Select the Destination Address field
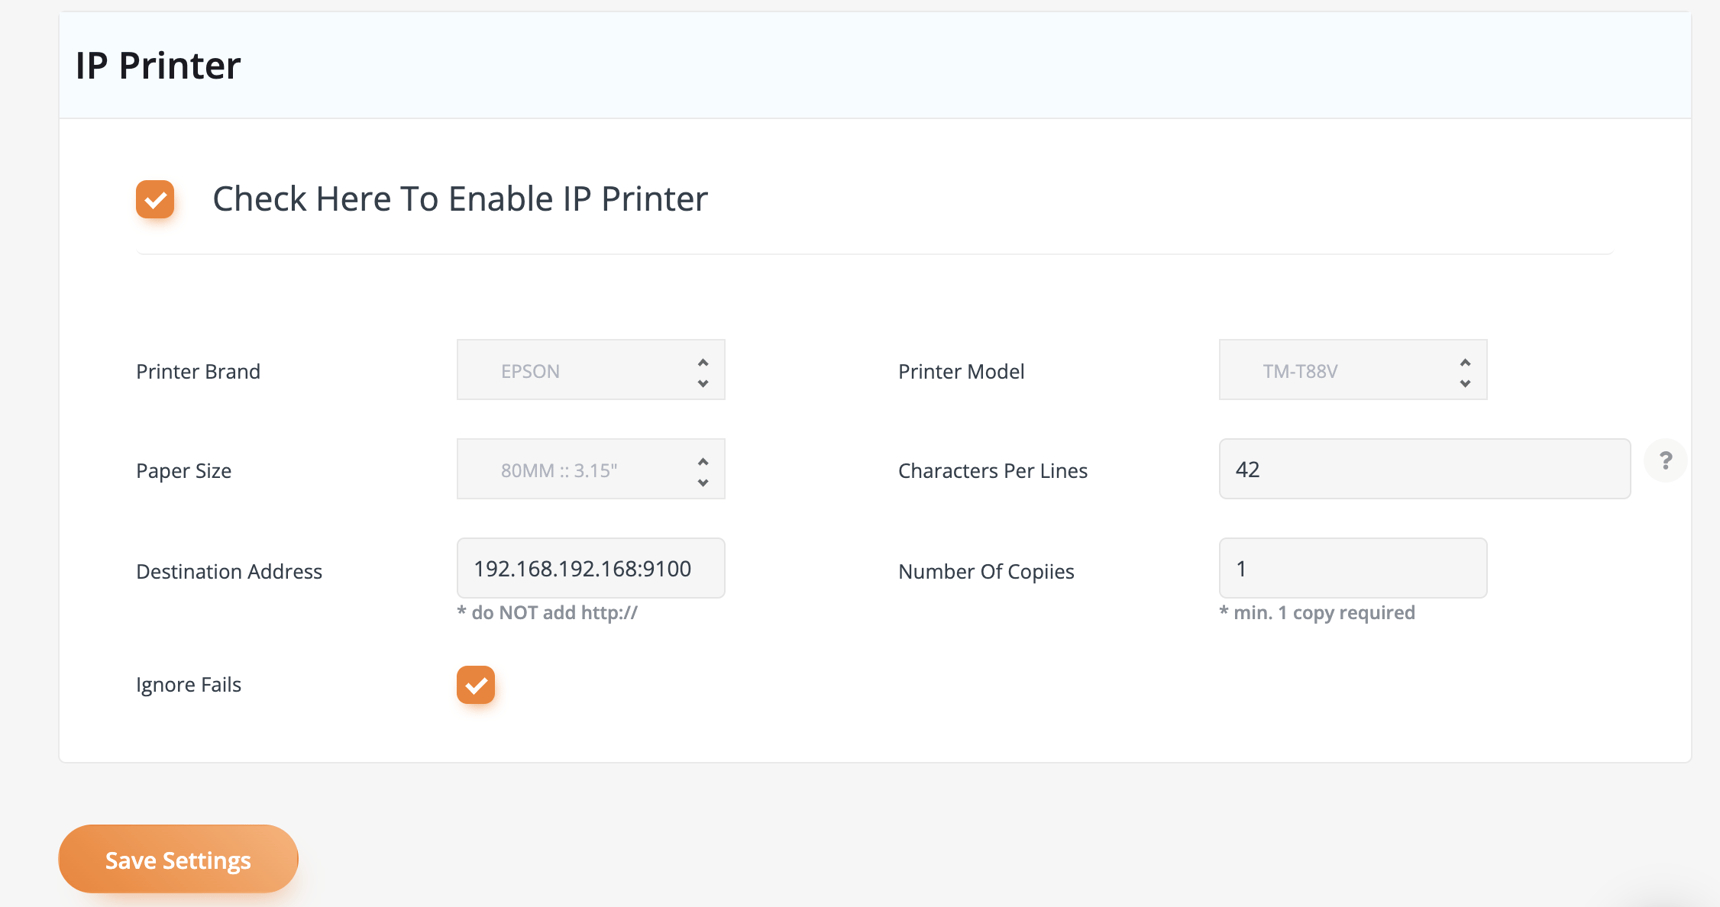This screenshot has width=1720, height=907. (x=590, y=568)
